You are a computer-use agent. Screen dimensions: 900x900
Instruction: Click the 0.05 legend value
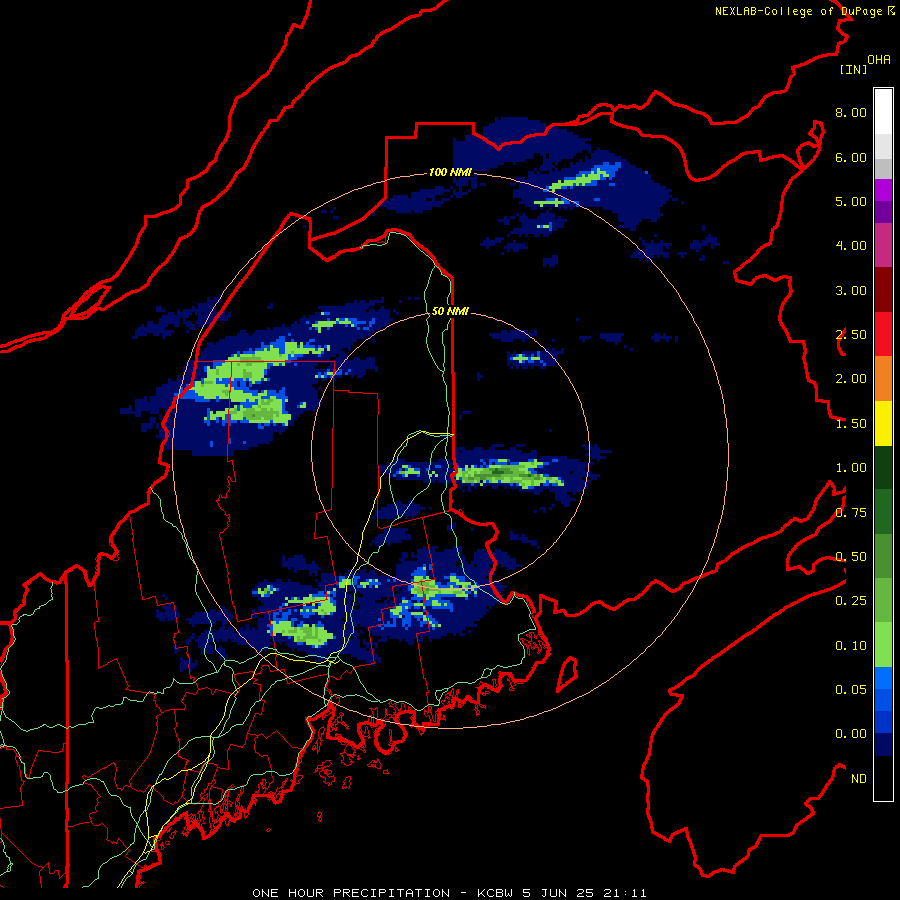pos(851,690)
